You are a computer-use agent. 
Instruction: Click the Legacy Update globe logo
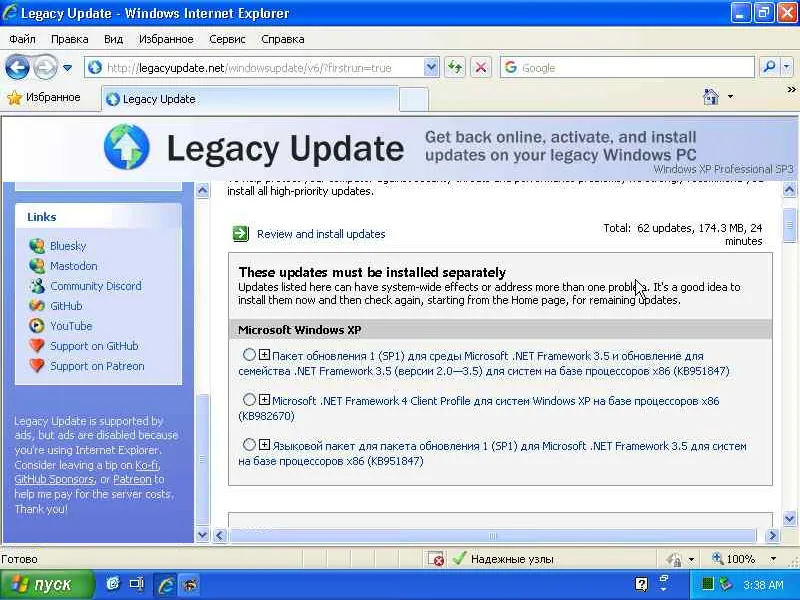pos(127,146)
